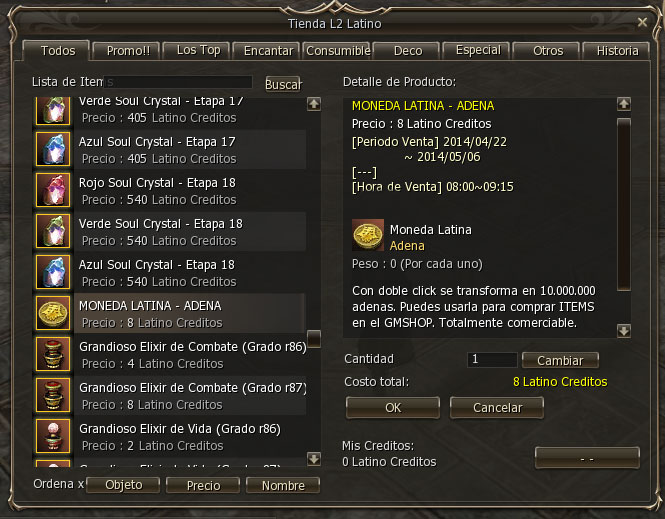Select Grandioso Elixir de Vida r86 icon
This screenshot has width=665, height=519.
click(x=53, y=436)
